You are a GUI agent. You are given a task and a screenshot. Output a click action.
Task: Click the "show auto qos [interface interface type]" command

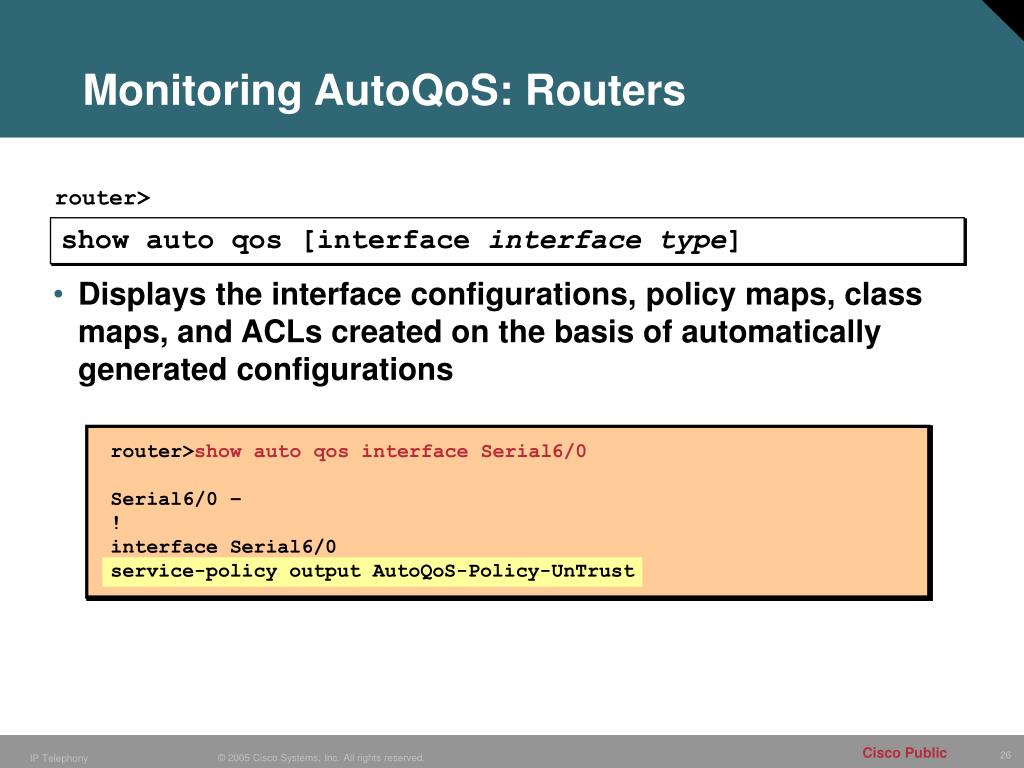pos(400,240)
